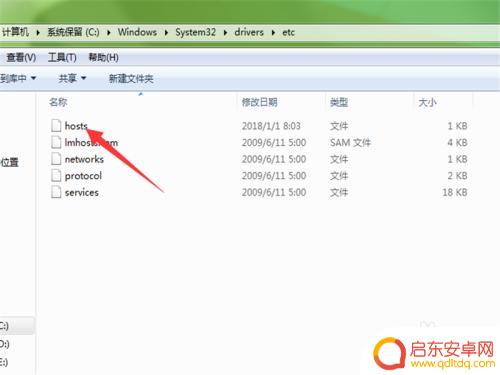This screenshot has width=500, height=375.
Task: Go to 计算机 in the address bar
Action: click(15, 32)
